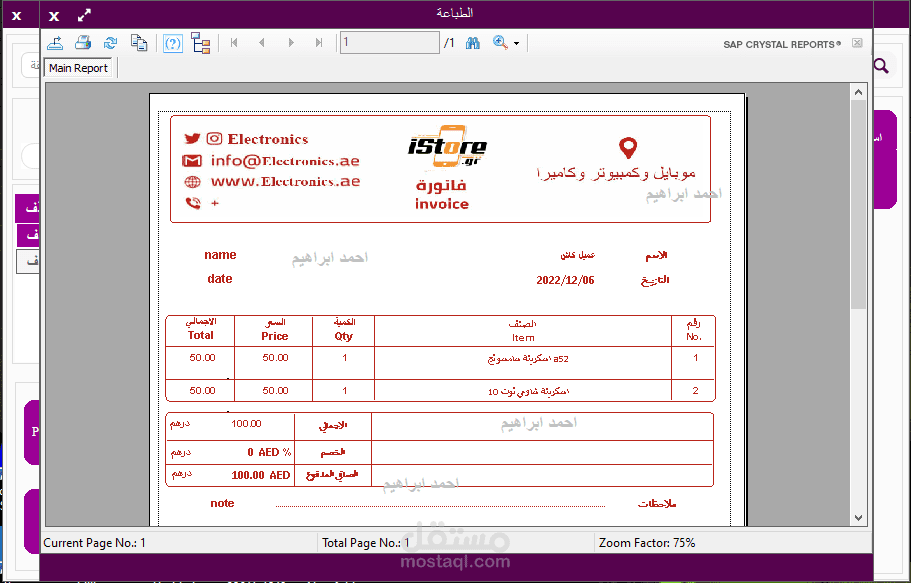Open the zoom level dropdown arrow
Viewport: 911px width, 583px height.
tap(517, 44)
